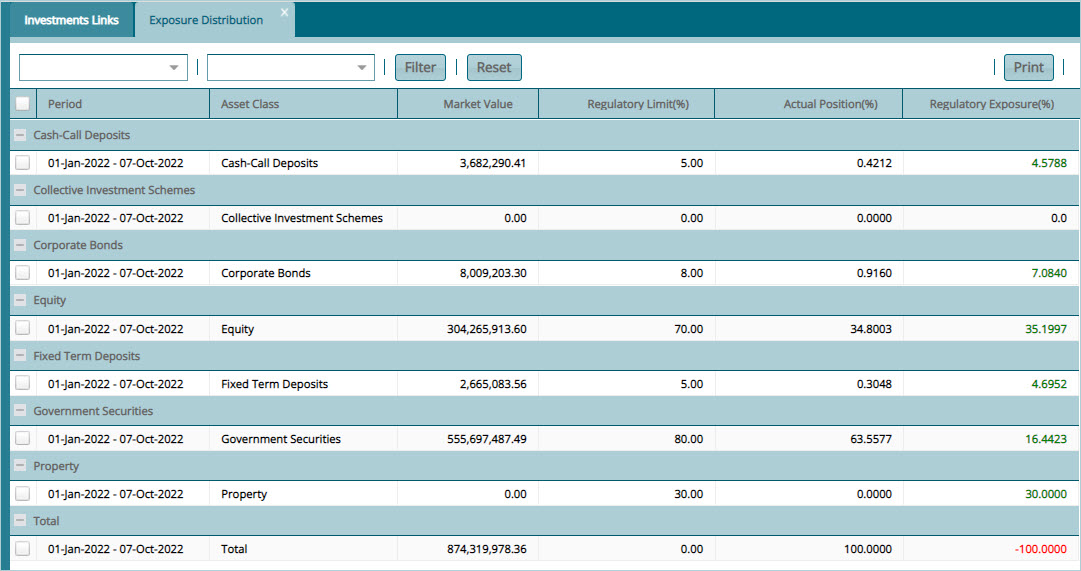1081x571 pixels.
Task: Click actual position value 63.5577
Action: (x=871, y=439)
